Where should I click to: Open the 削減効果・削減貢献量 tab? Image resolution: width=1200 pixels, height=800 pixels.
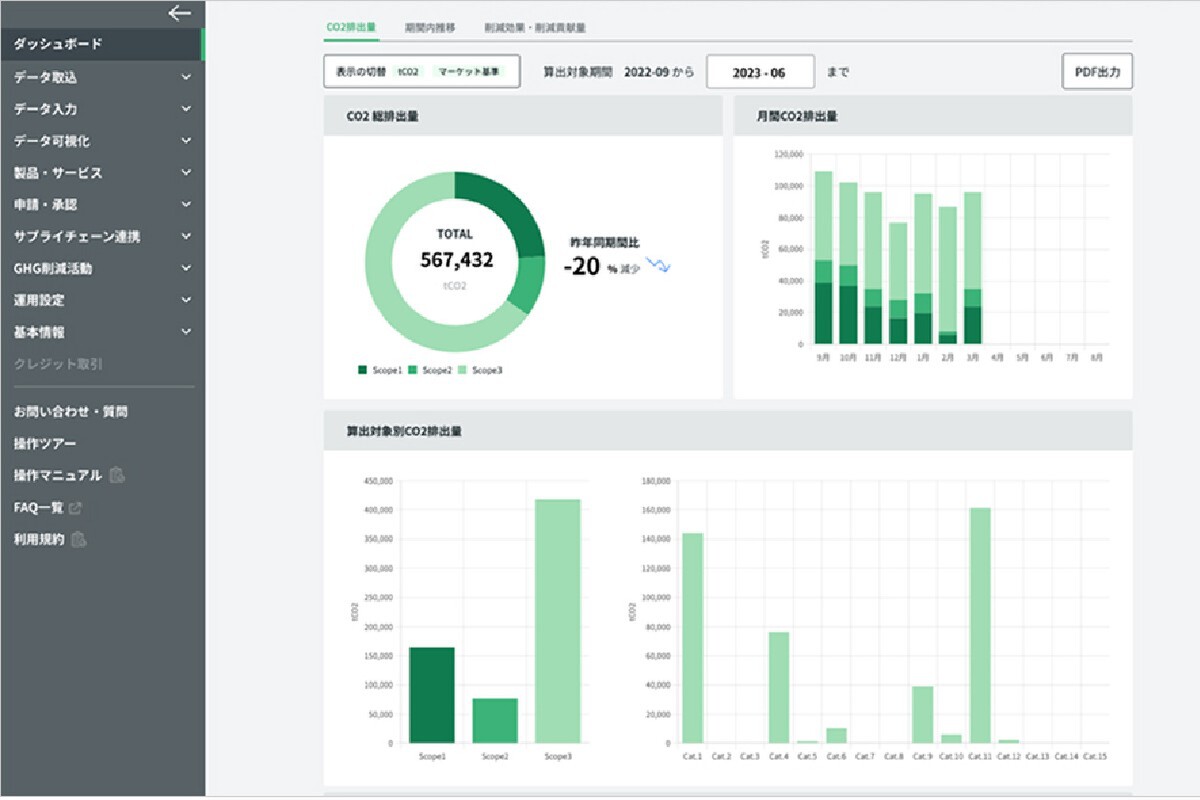pos(534,28)
